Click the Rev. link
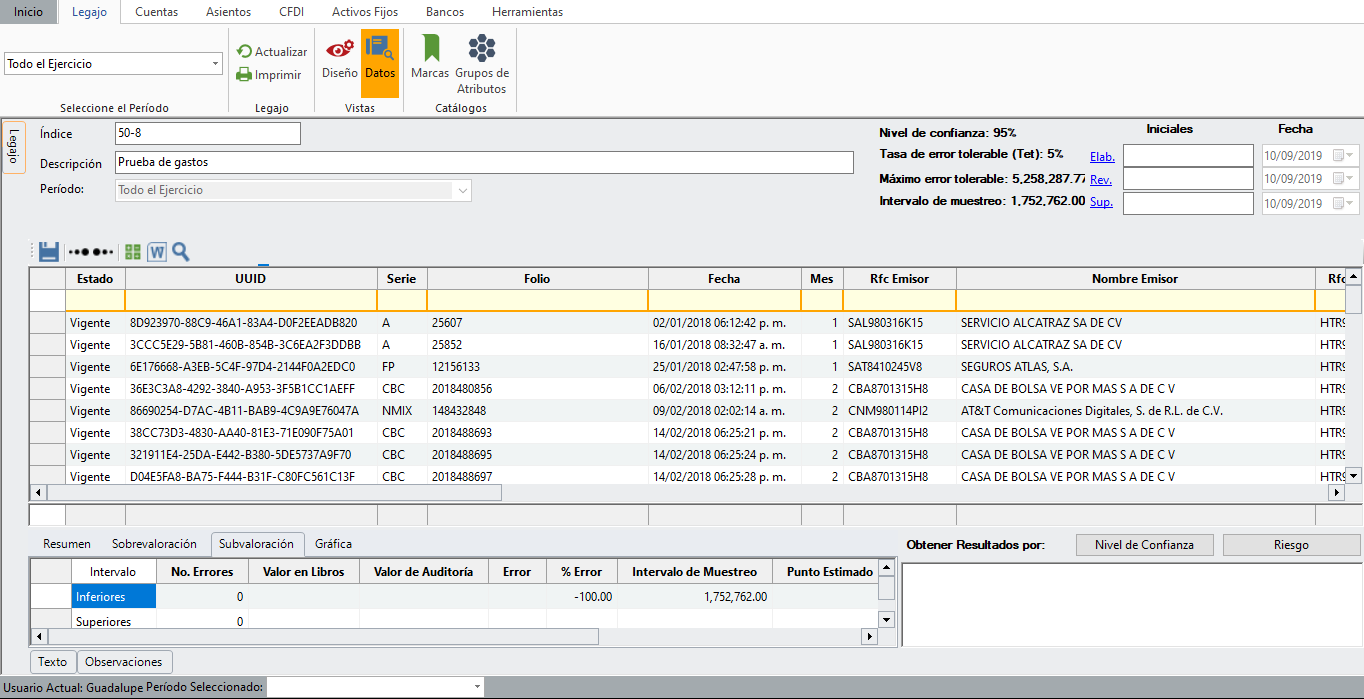 click(1100, 180)
